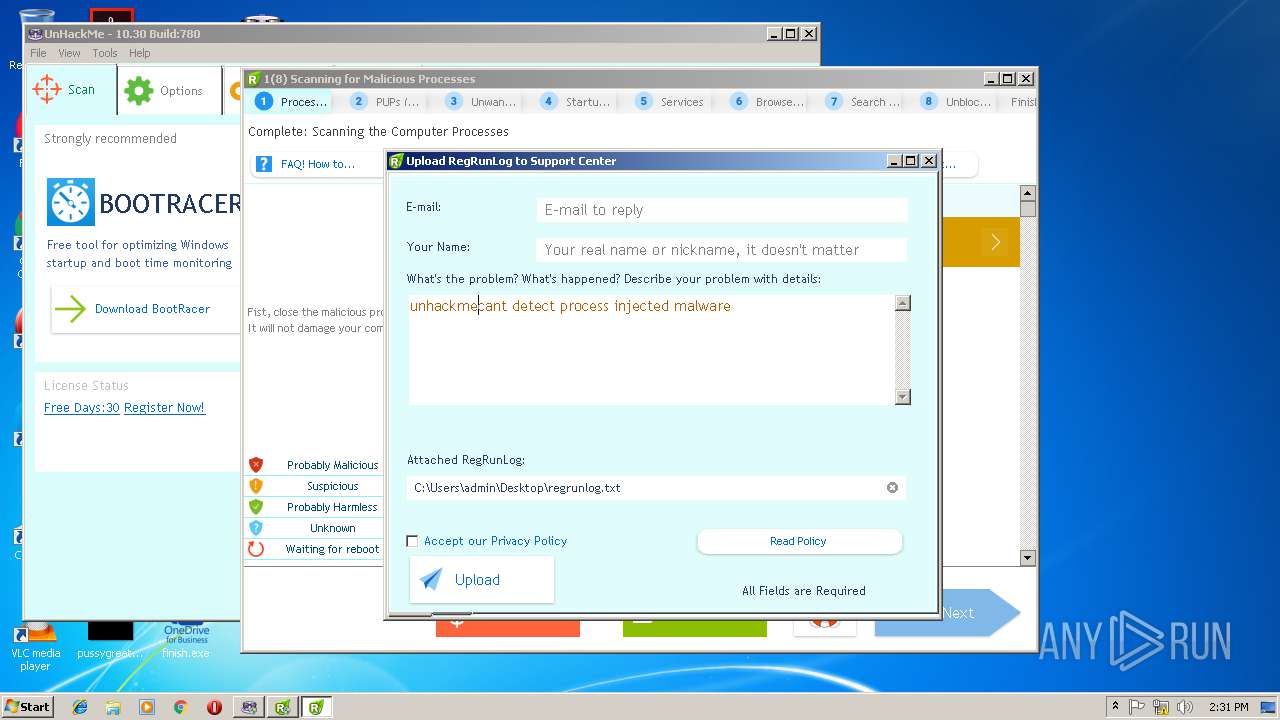Click the step 1 Processes circle
Viewport: 1280px width, 720px height.
264,101
